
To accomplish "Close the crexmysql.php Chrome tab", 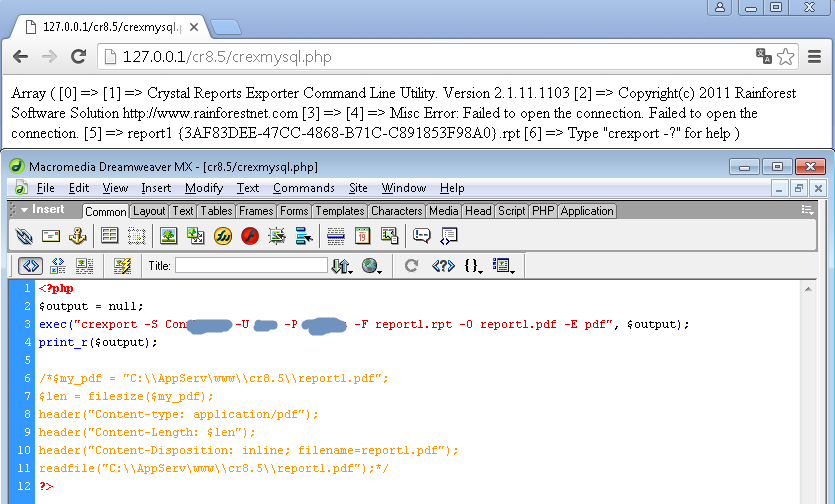I will [194, 27].
